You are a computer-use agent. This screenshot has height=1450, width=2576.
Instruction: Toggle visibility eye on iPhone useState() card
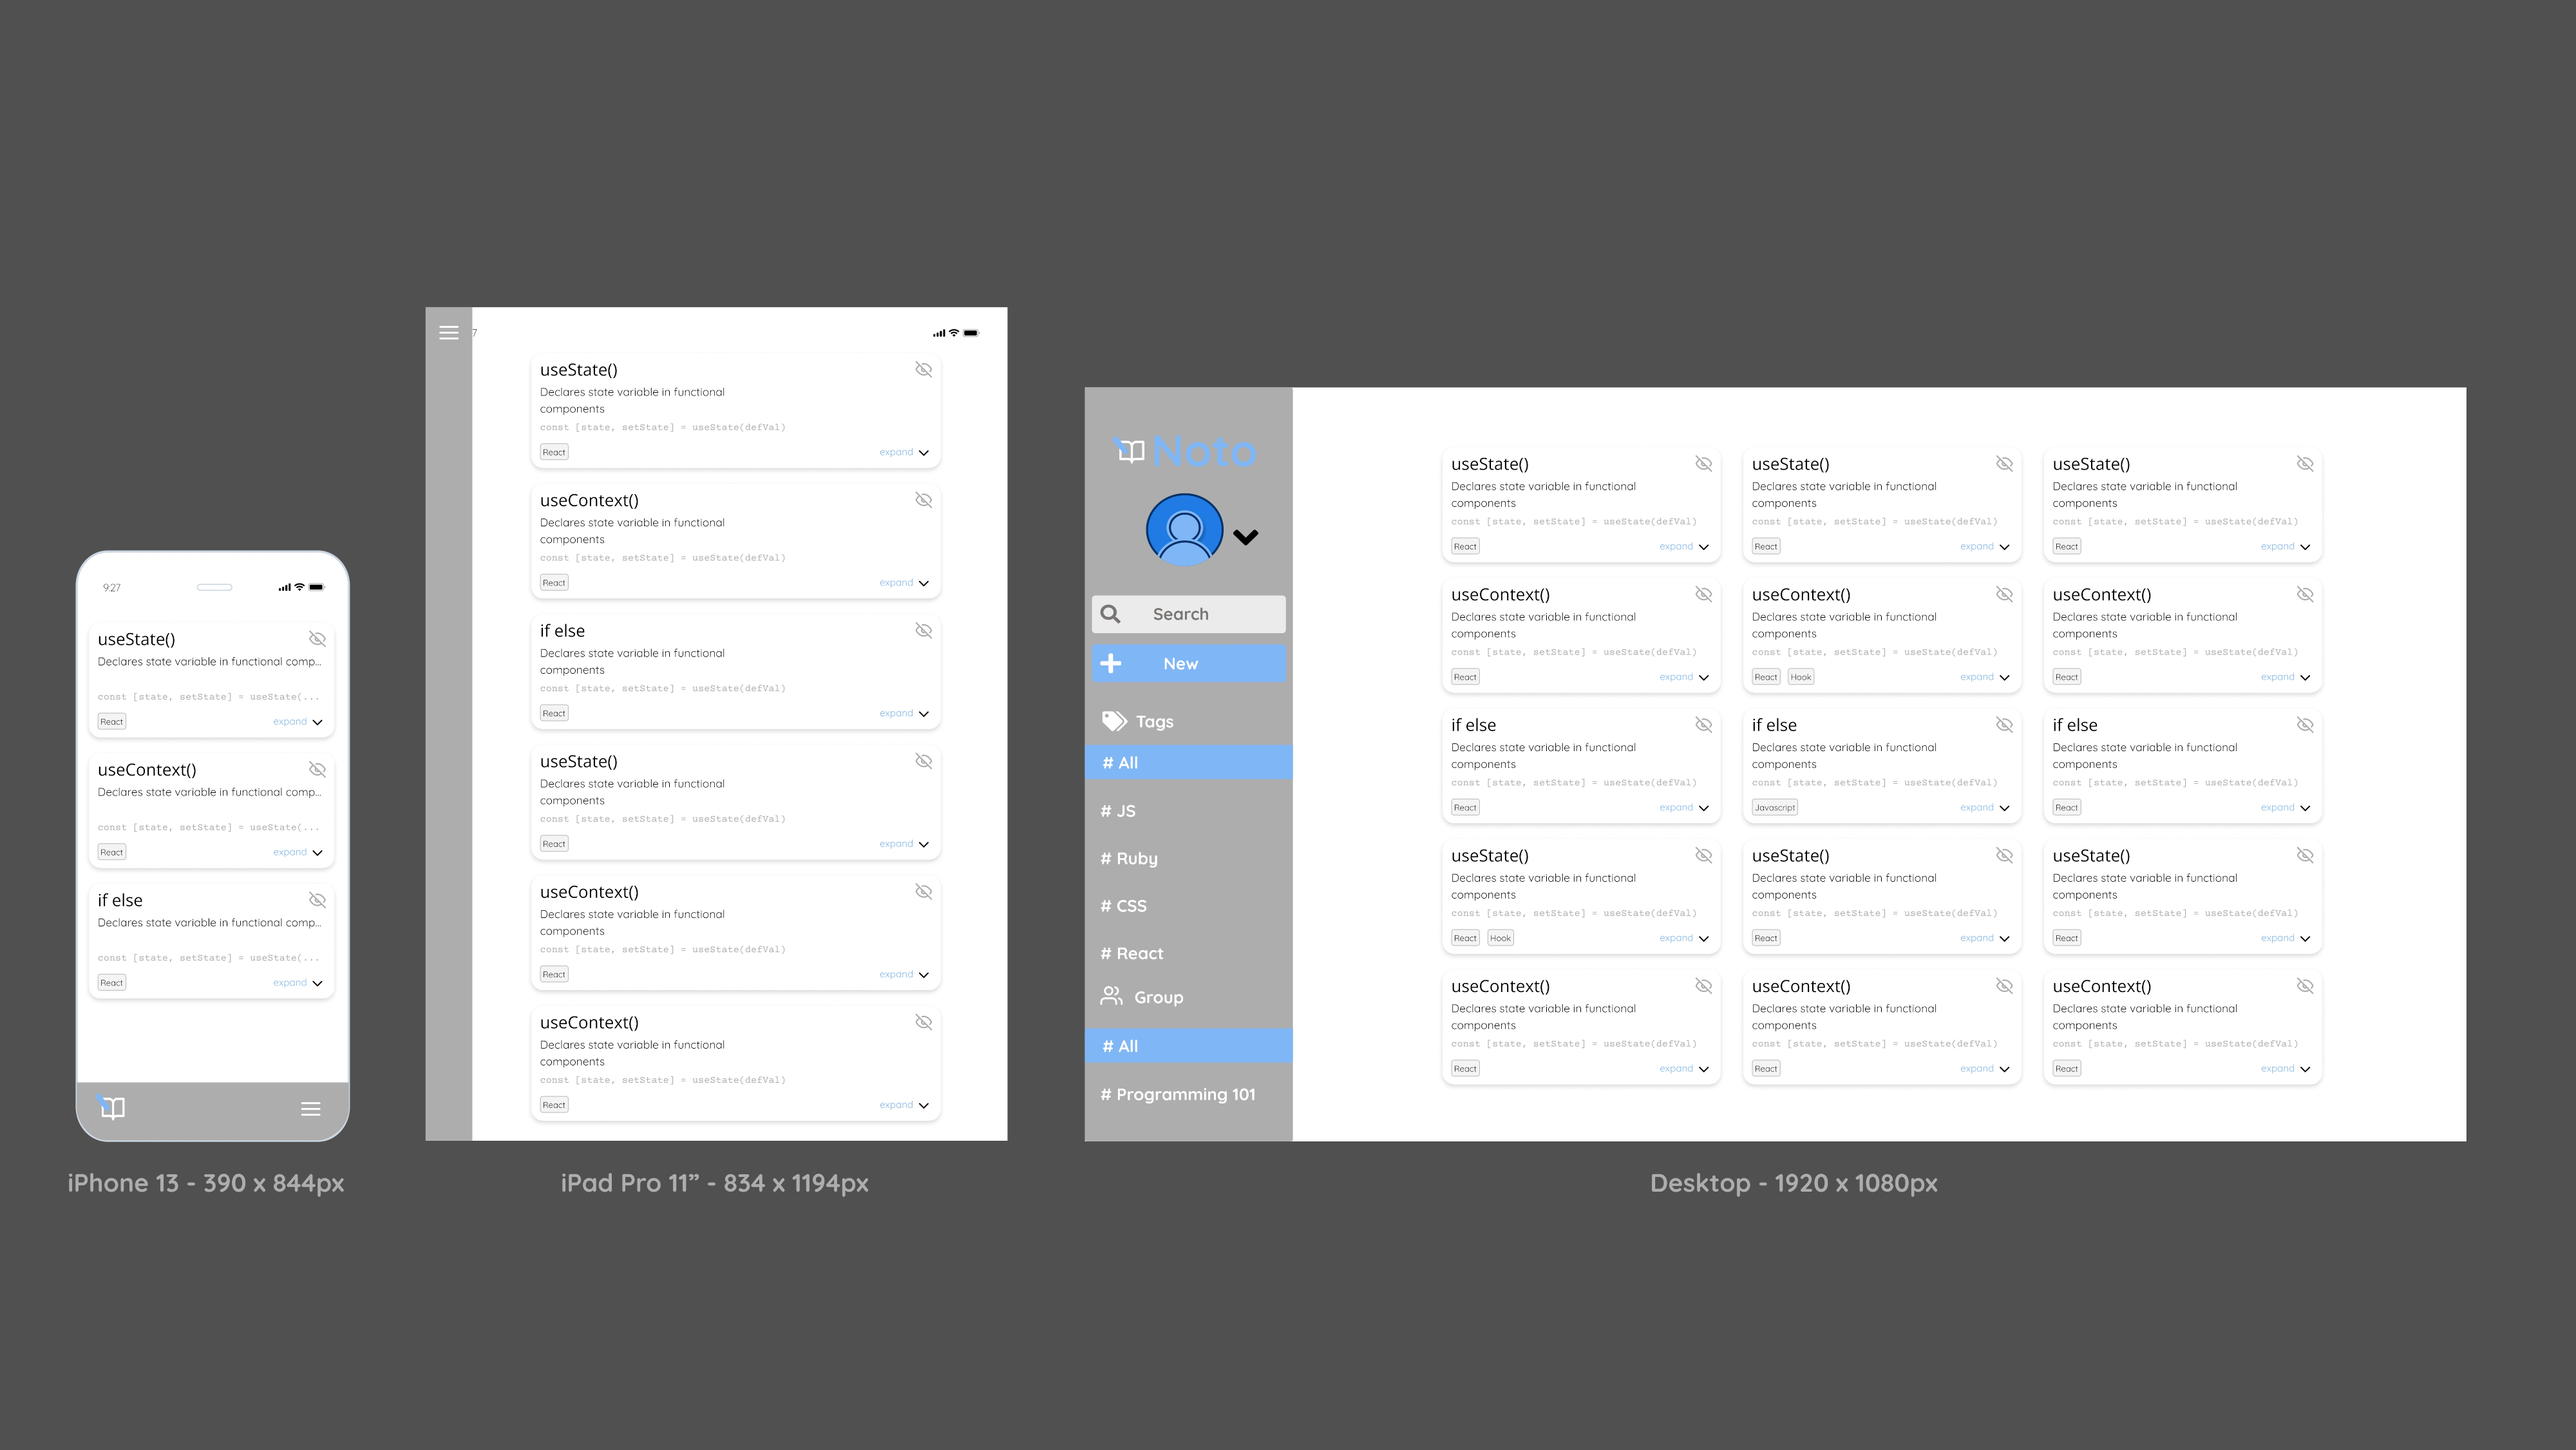pyautogui.click(x=317, y=639)
